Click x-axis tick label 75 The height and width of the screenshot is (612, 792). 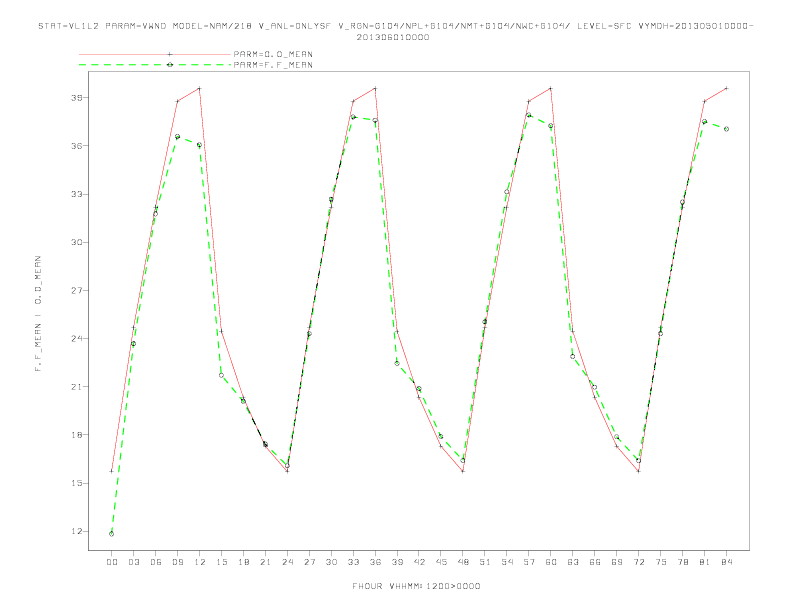[661, 562]
